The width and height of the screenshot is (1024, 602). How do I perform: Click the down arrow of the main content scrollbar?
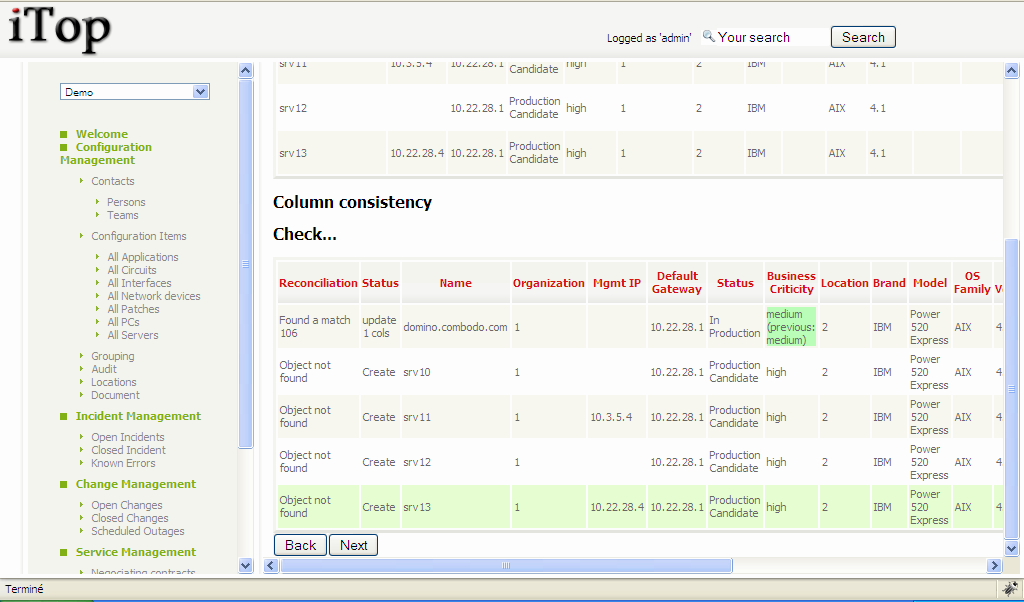[1011, 548]
